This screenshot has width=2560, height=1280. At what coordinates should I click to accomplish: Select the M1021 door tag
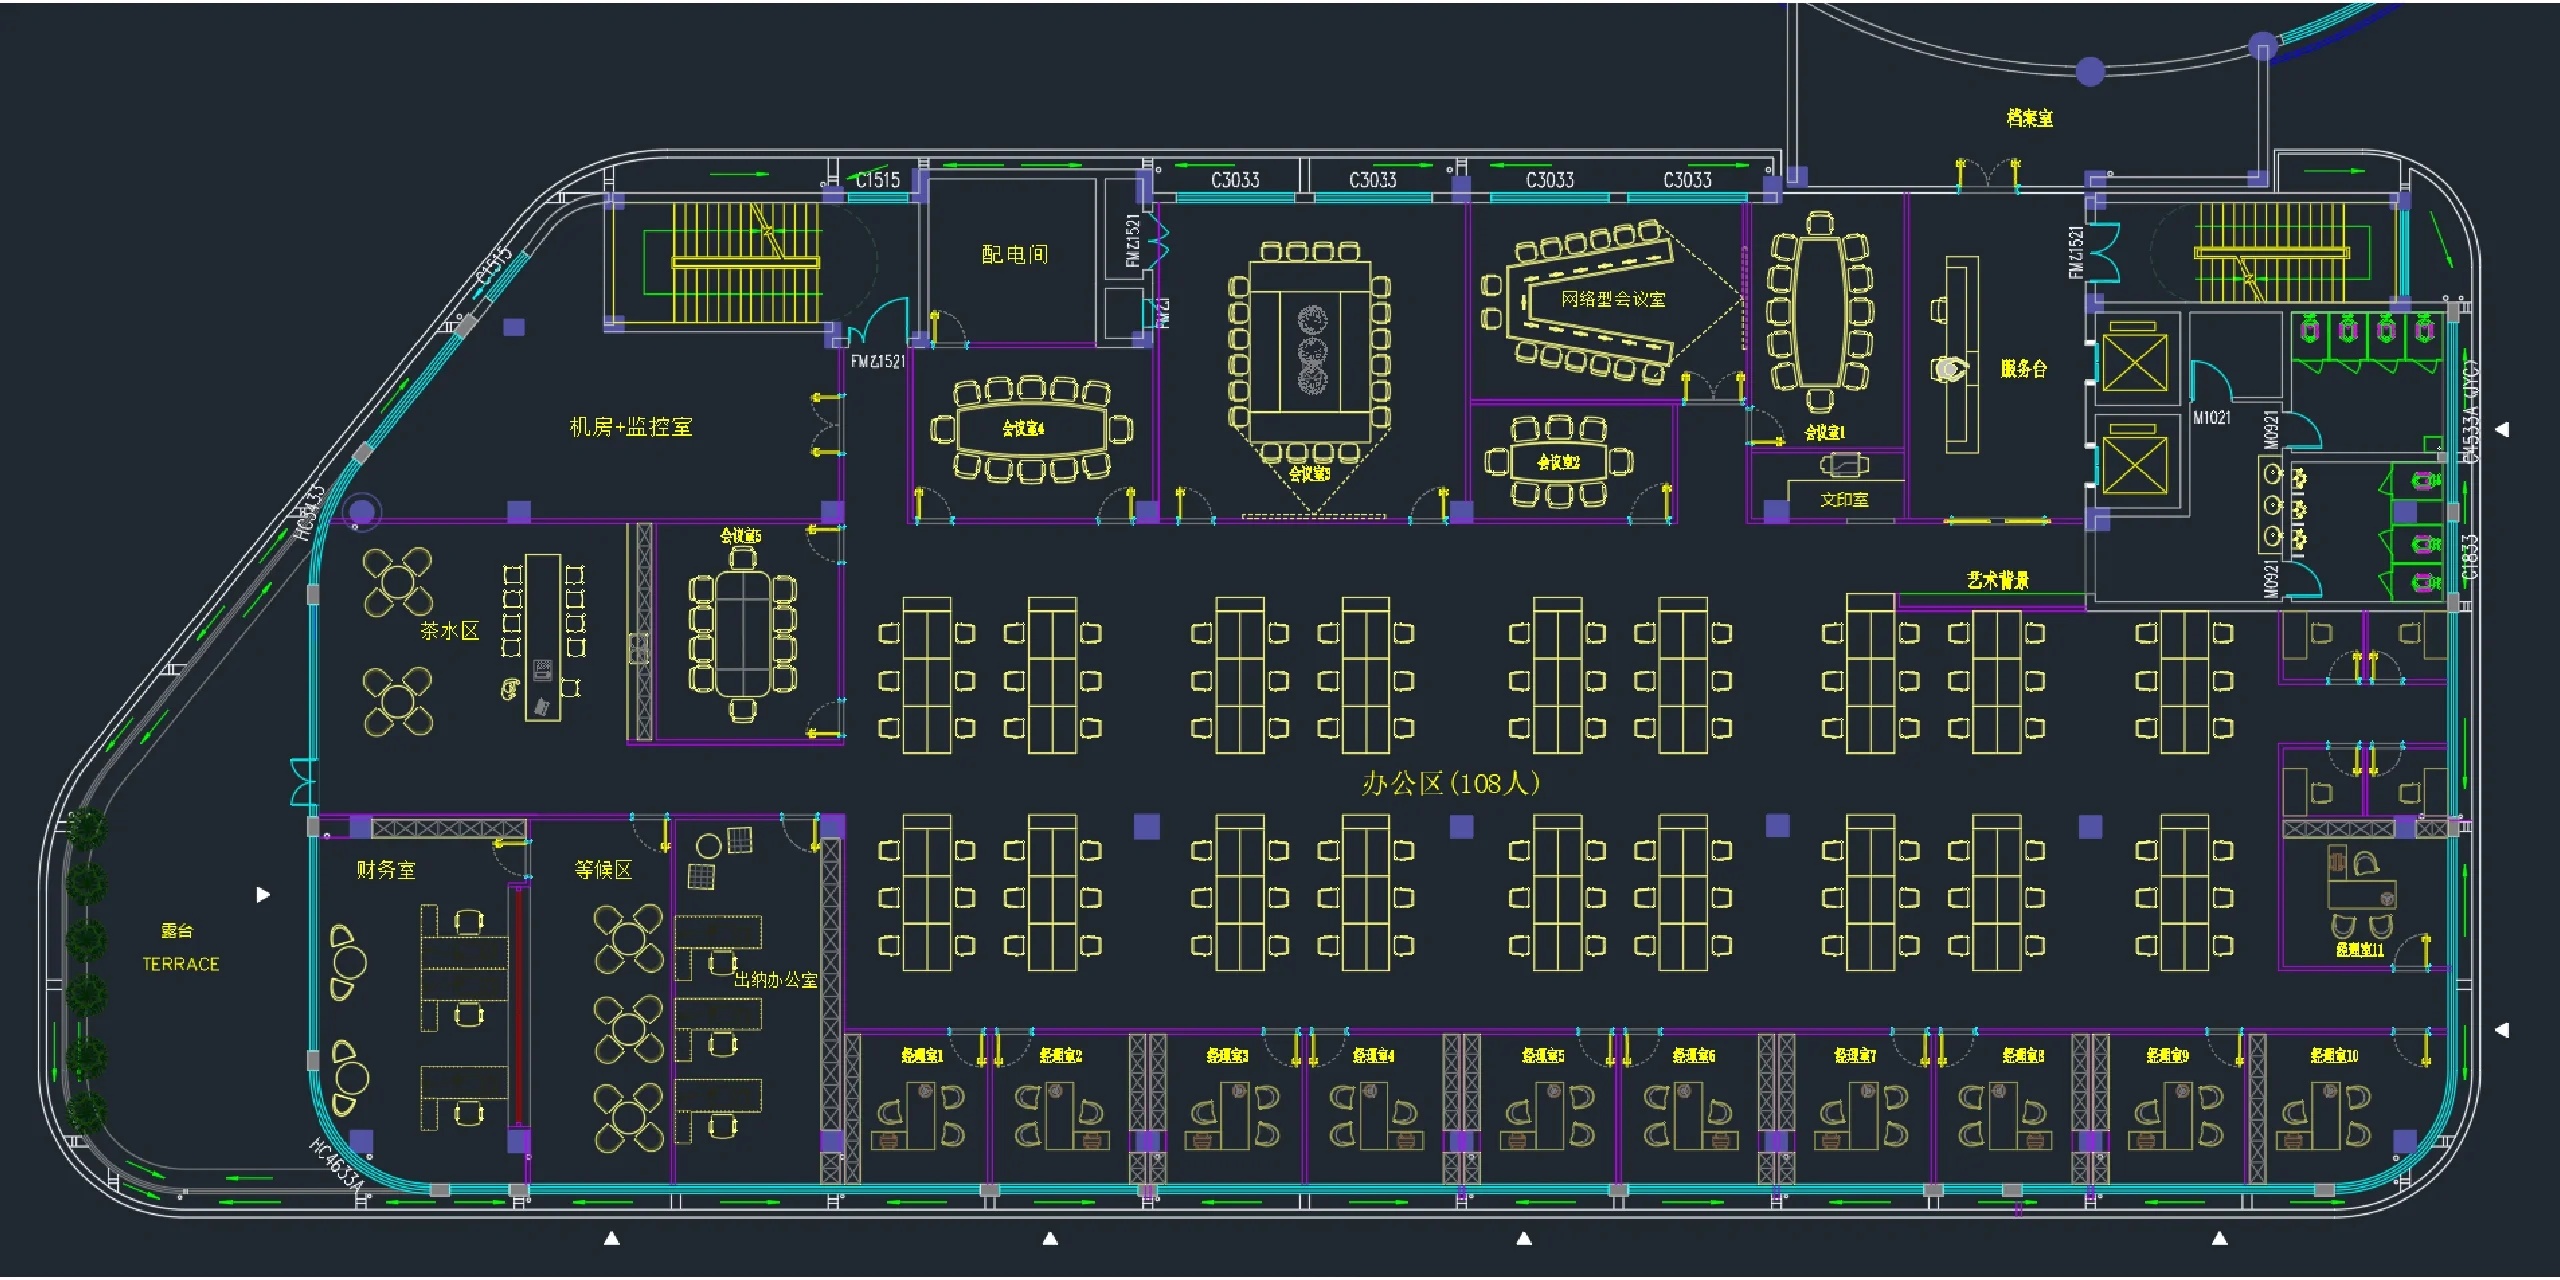pyautogui.click(x=2211, y=417)
